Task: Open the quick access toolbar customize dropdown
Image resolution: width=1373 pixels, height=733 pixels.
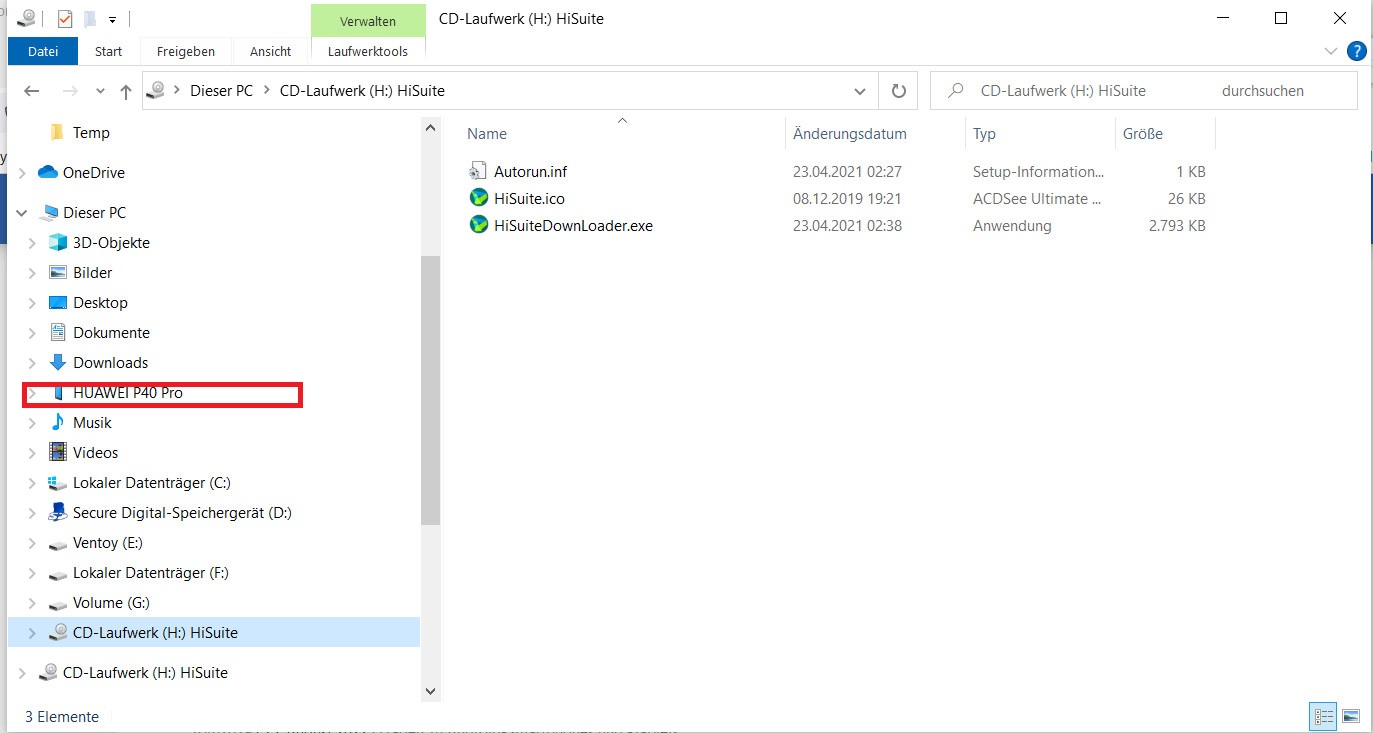Action: click(x=113, y=19)
